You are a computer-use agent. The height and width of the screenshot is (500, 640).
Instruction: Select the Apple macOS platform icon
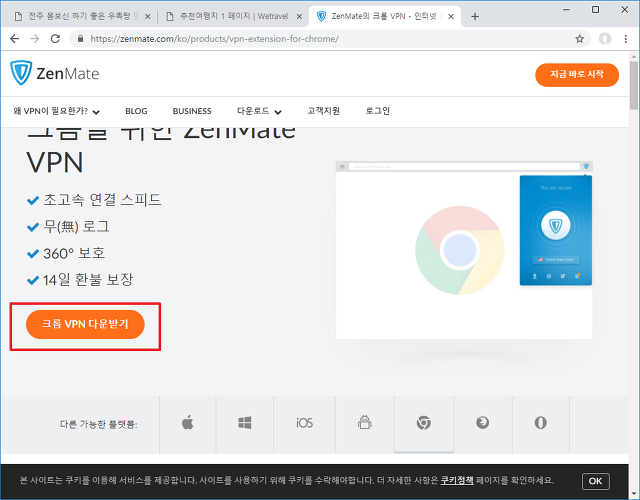pyautogui.click(x=187, y=423)
